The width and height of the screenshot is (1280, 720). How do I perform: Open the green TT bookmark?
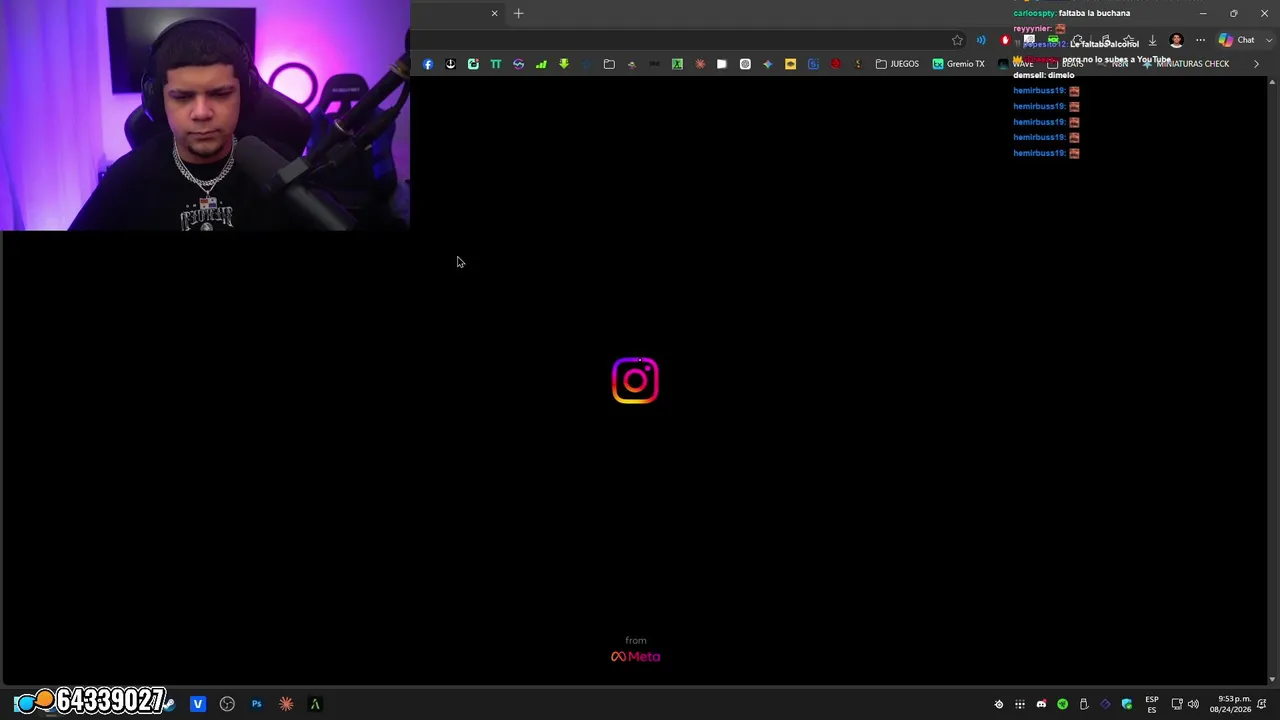(495, 64)
